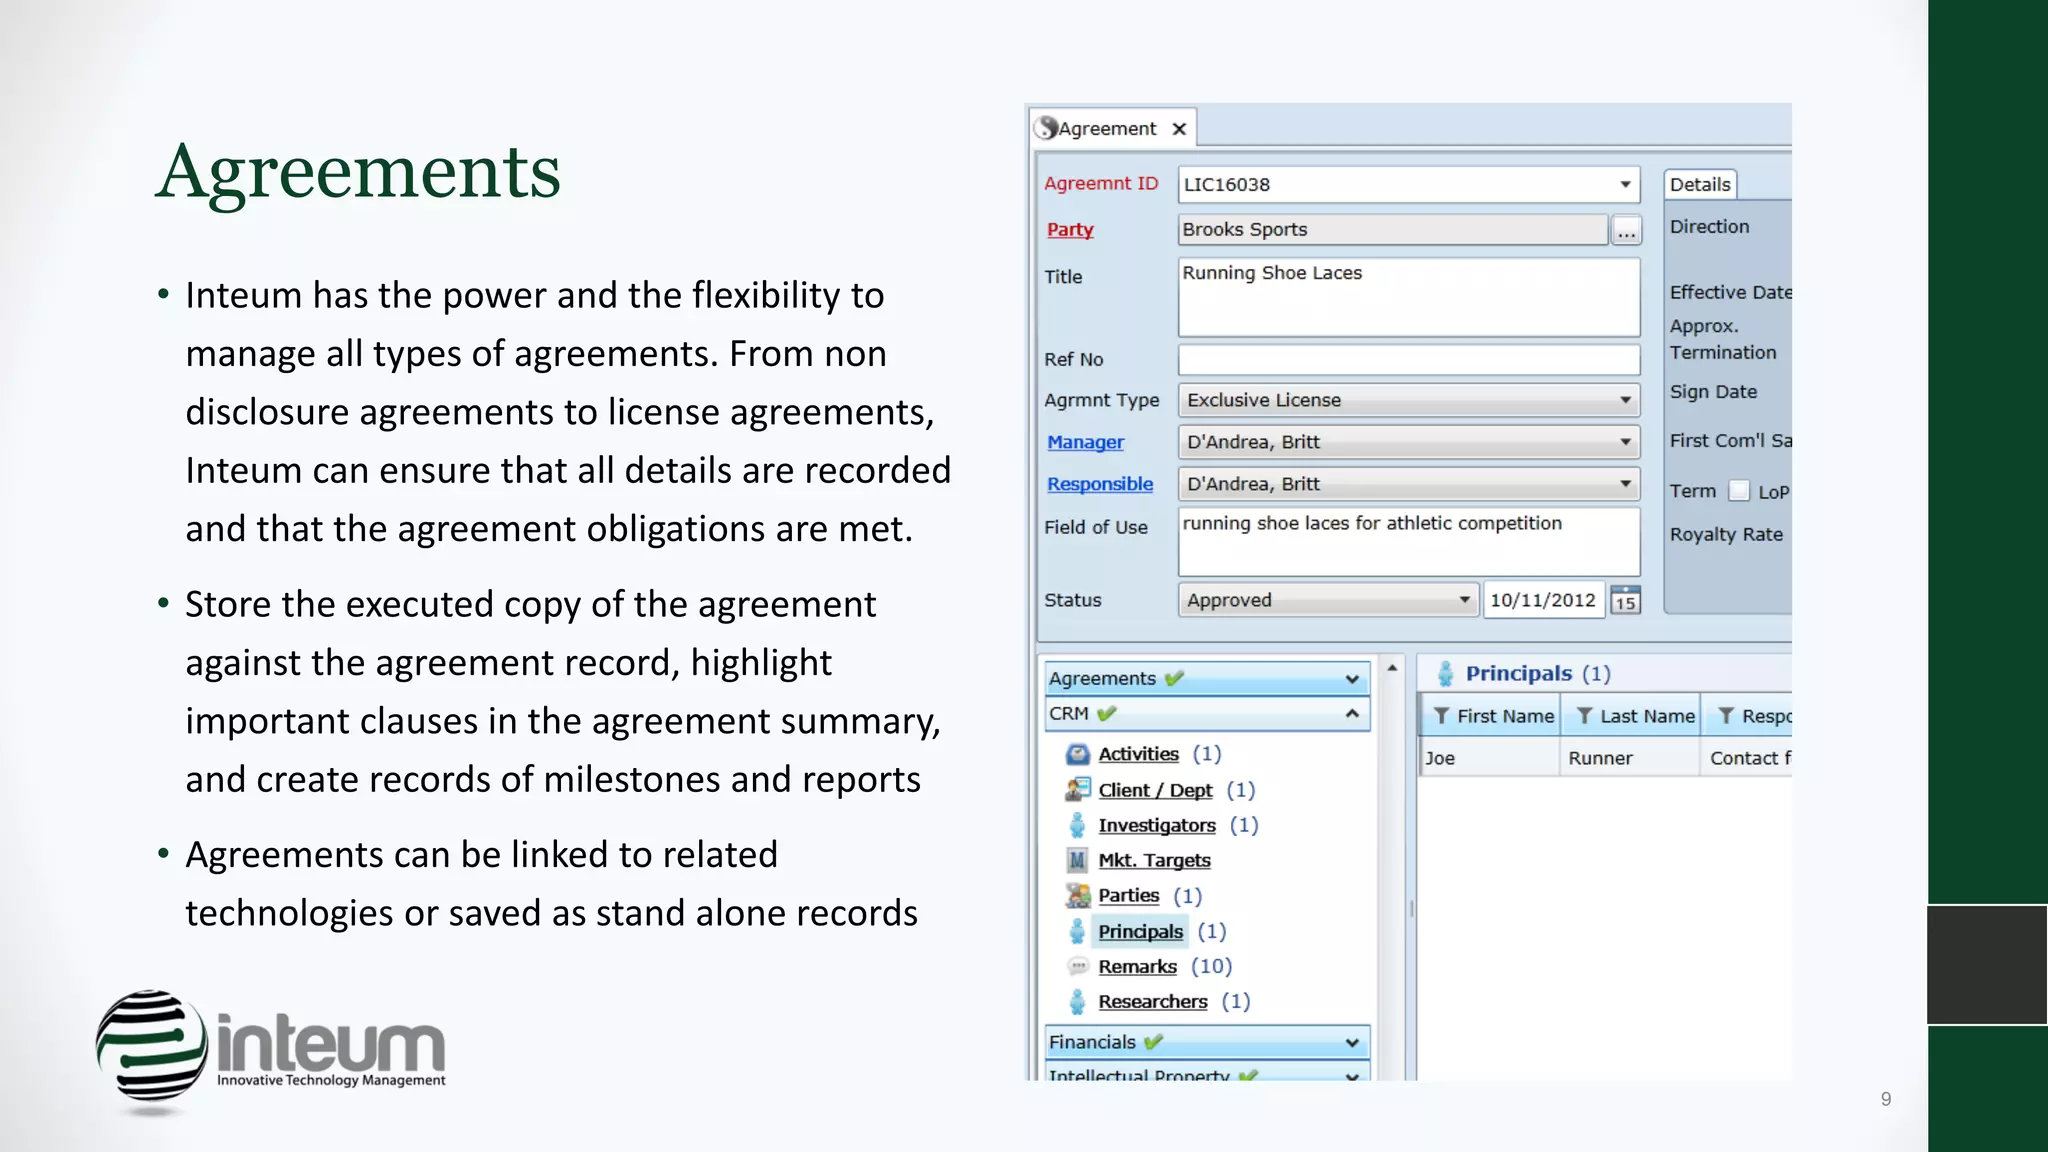The width and height of the screenshot is (2048, 1152).
Task: Click the First Name column header
Action: [x=1489, y=716]
